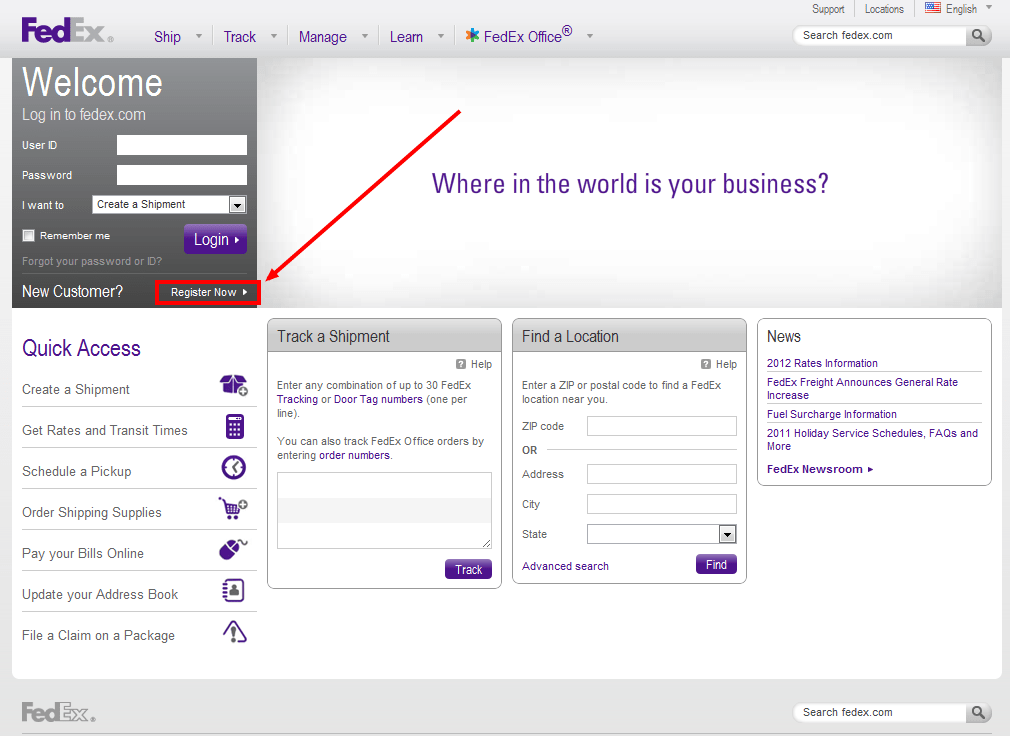
Task: Click the purple Track button
Action: pyautogui.click(x=468, y=569)
